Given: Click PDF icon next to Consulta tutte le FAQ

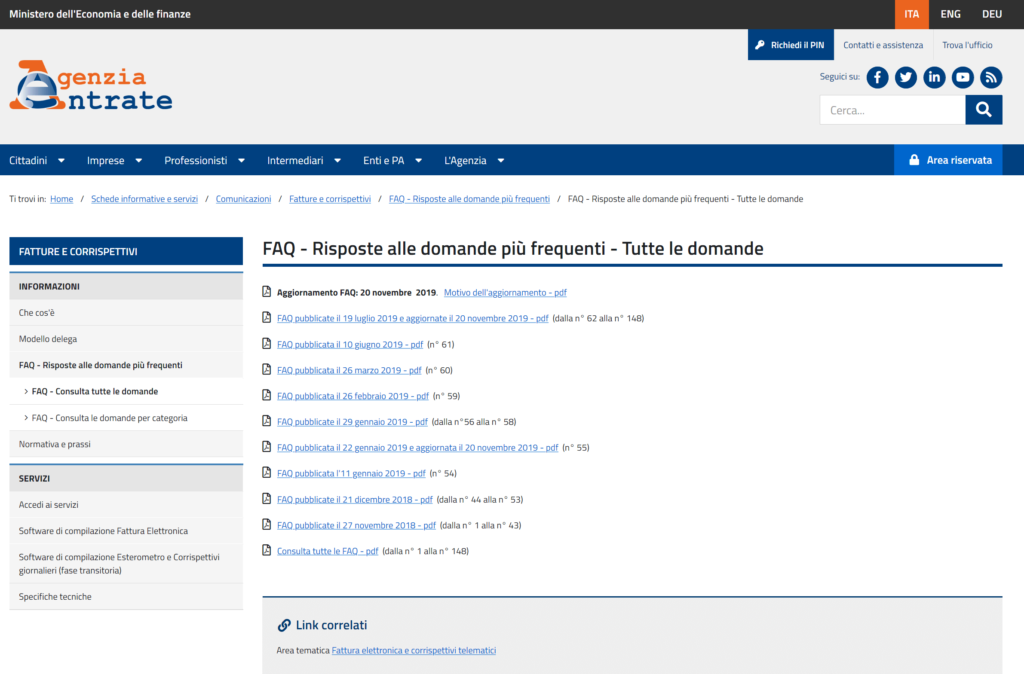Looking at the screenshot, I should [266, 550].
